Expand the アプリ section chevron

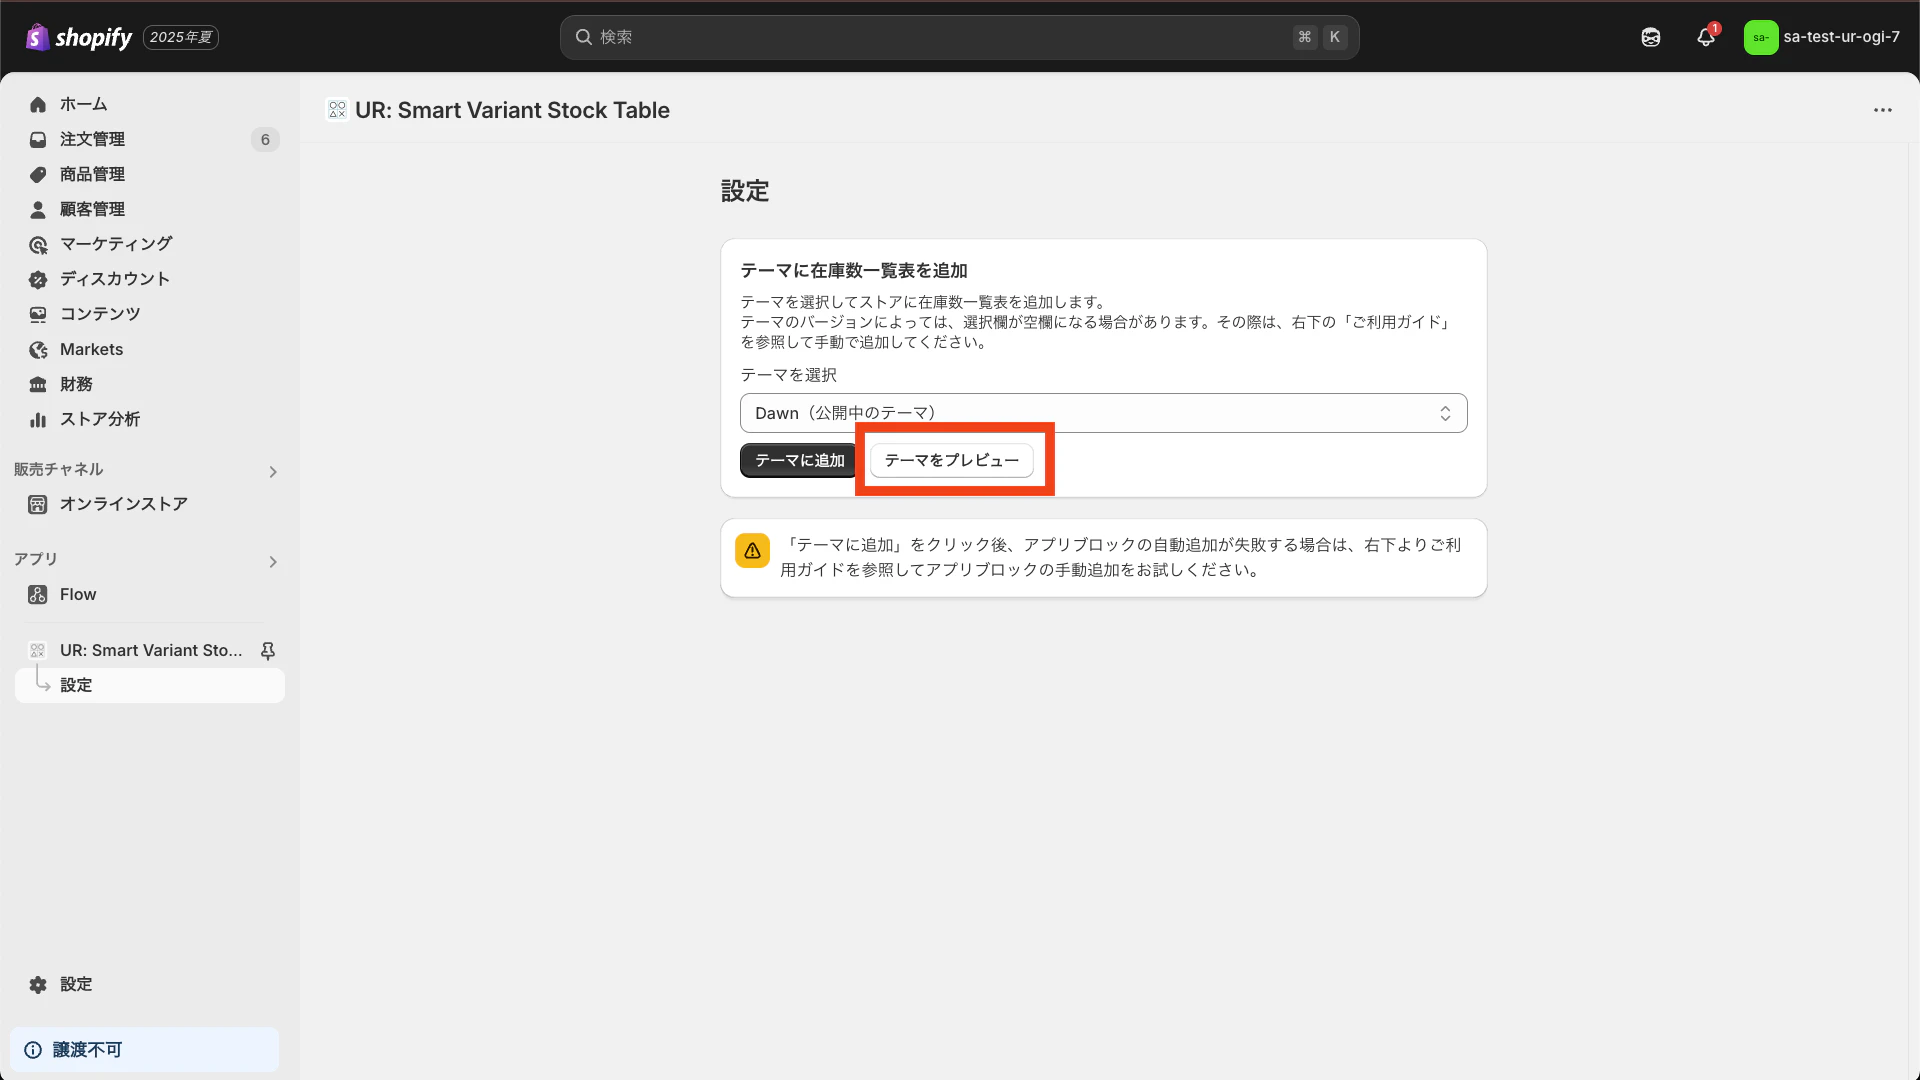point(273,561)
